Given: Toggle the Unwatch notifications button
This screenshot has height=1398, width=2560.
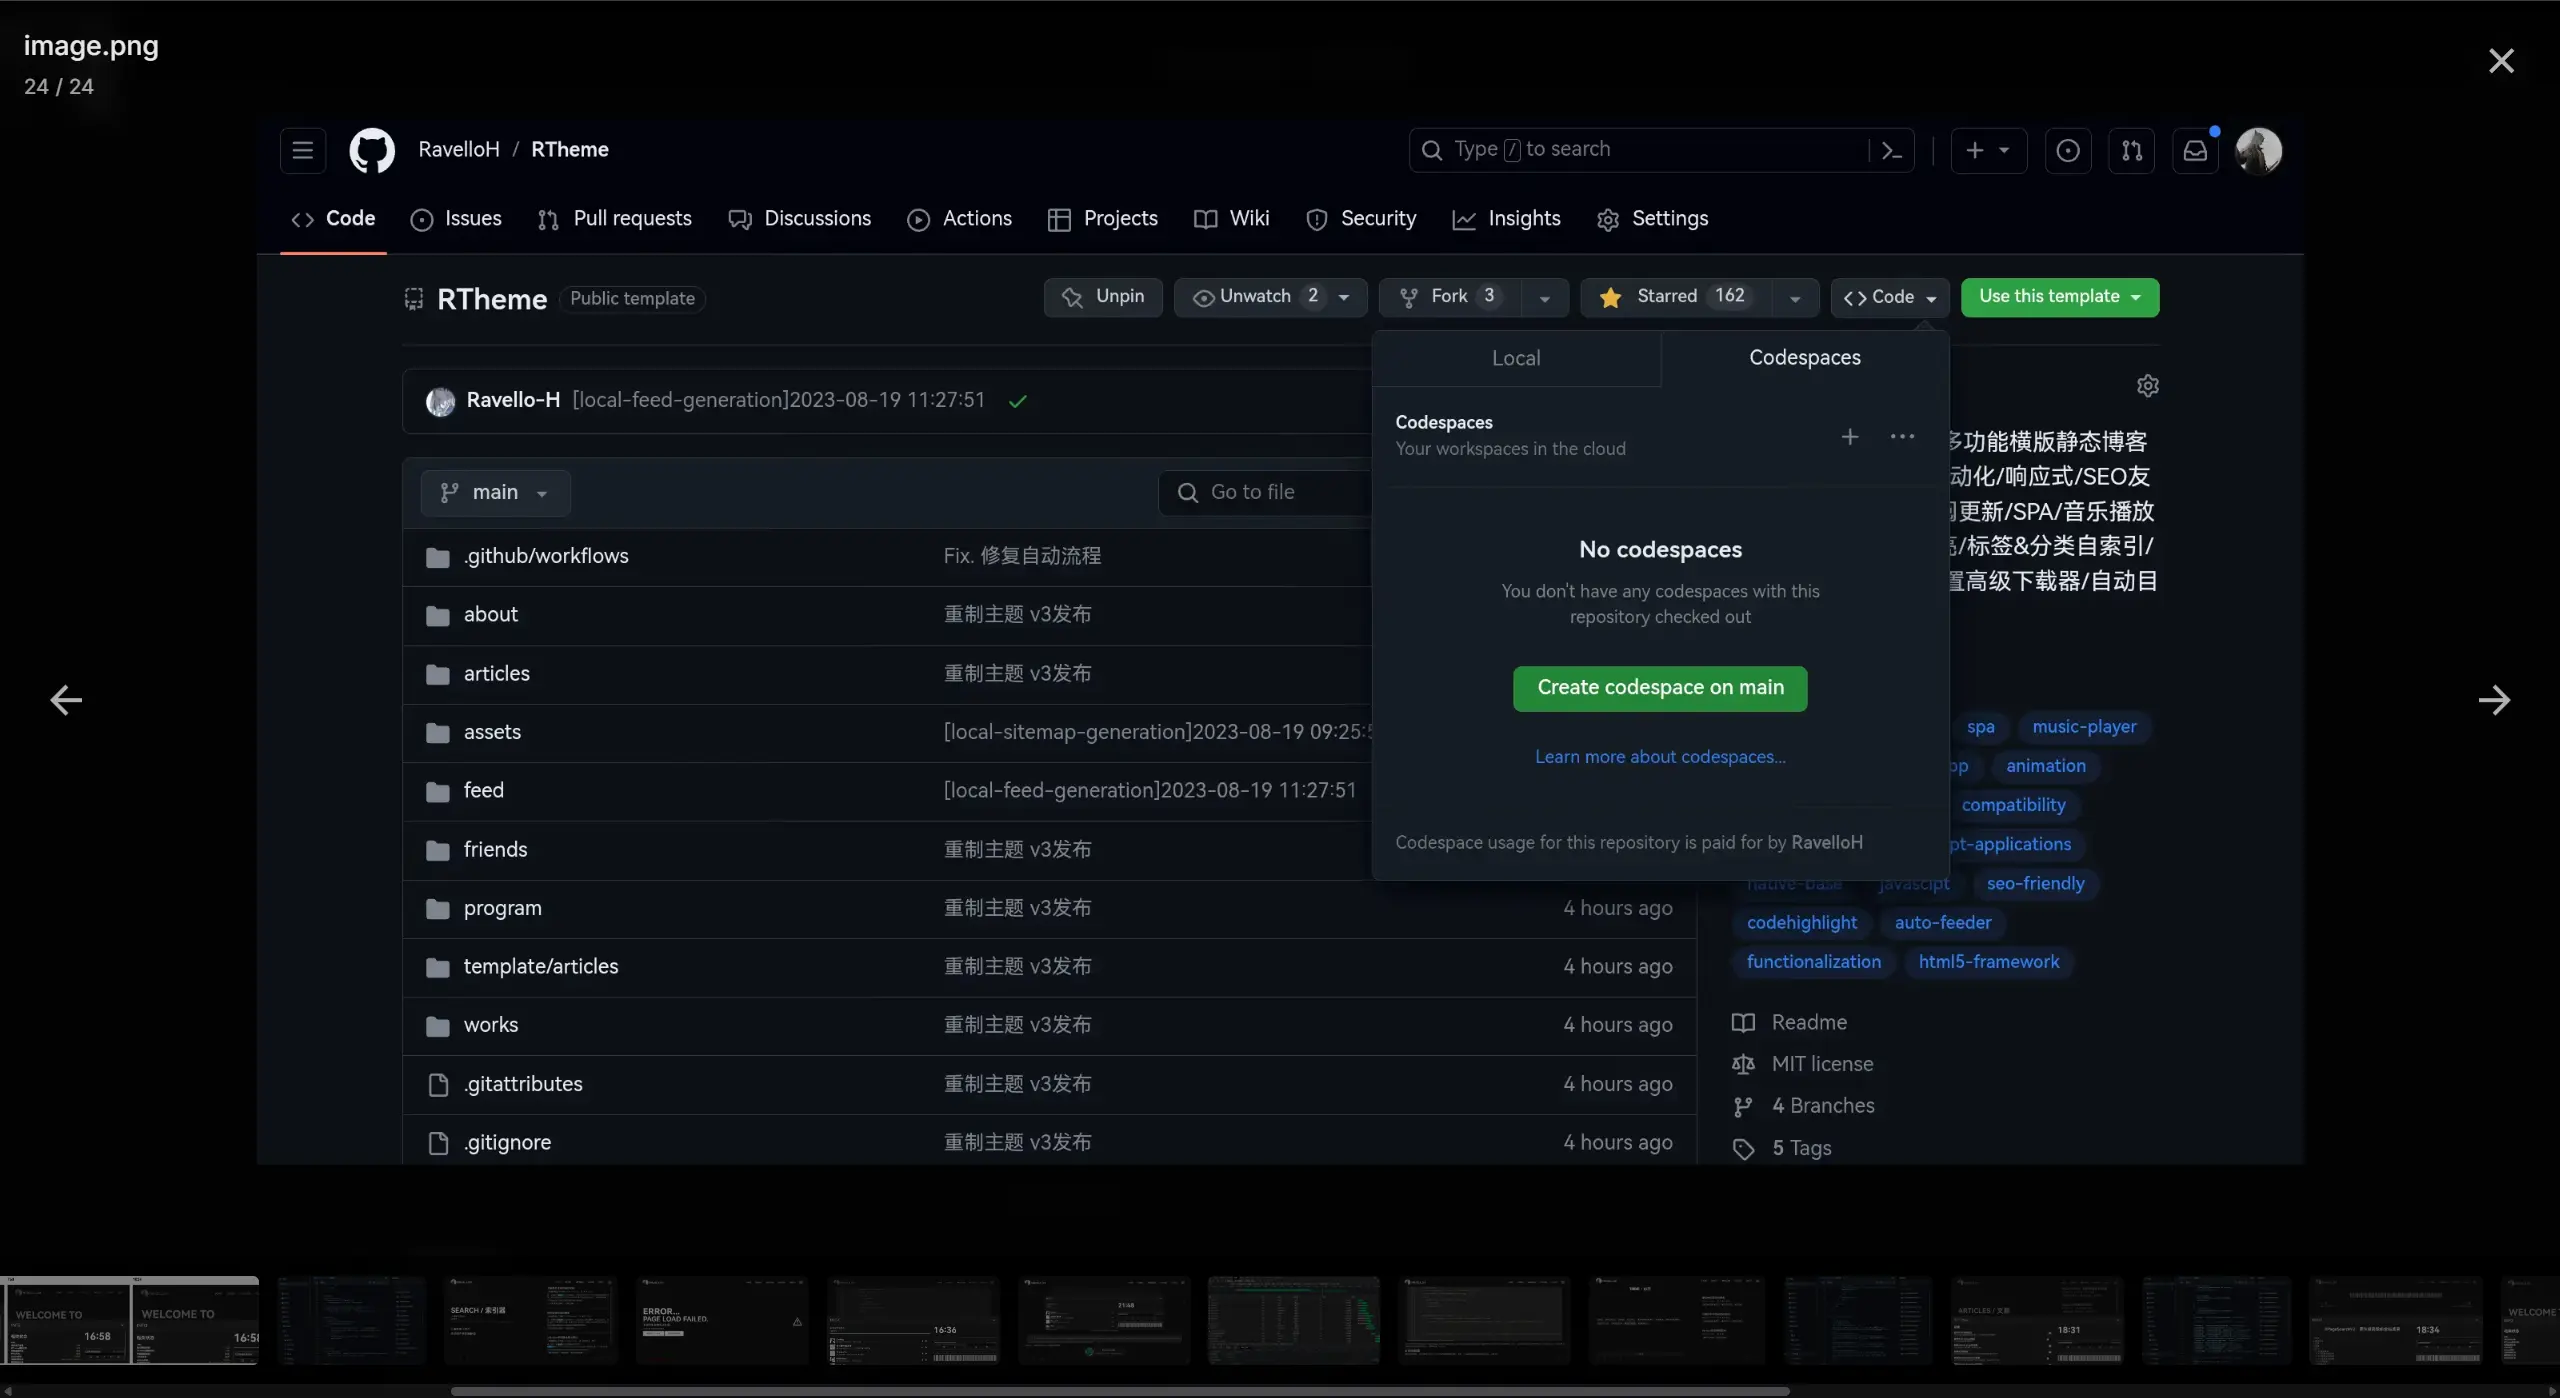Looking at the screenshot, I should coord(1254,297).
